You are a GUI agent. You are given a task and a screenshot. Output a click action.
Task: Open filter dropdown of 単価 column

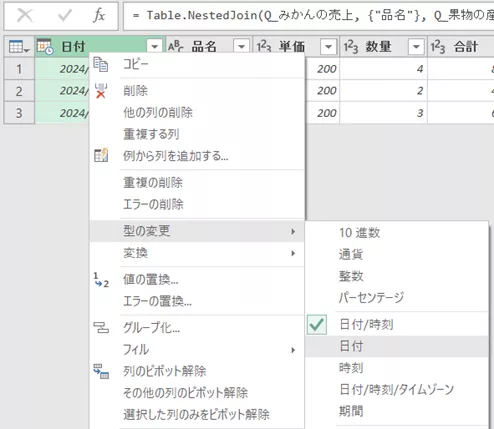(x=329, y=47)
